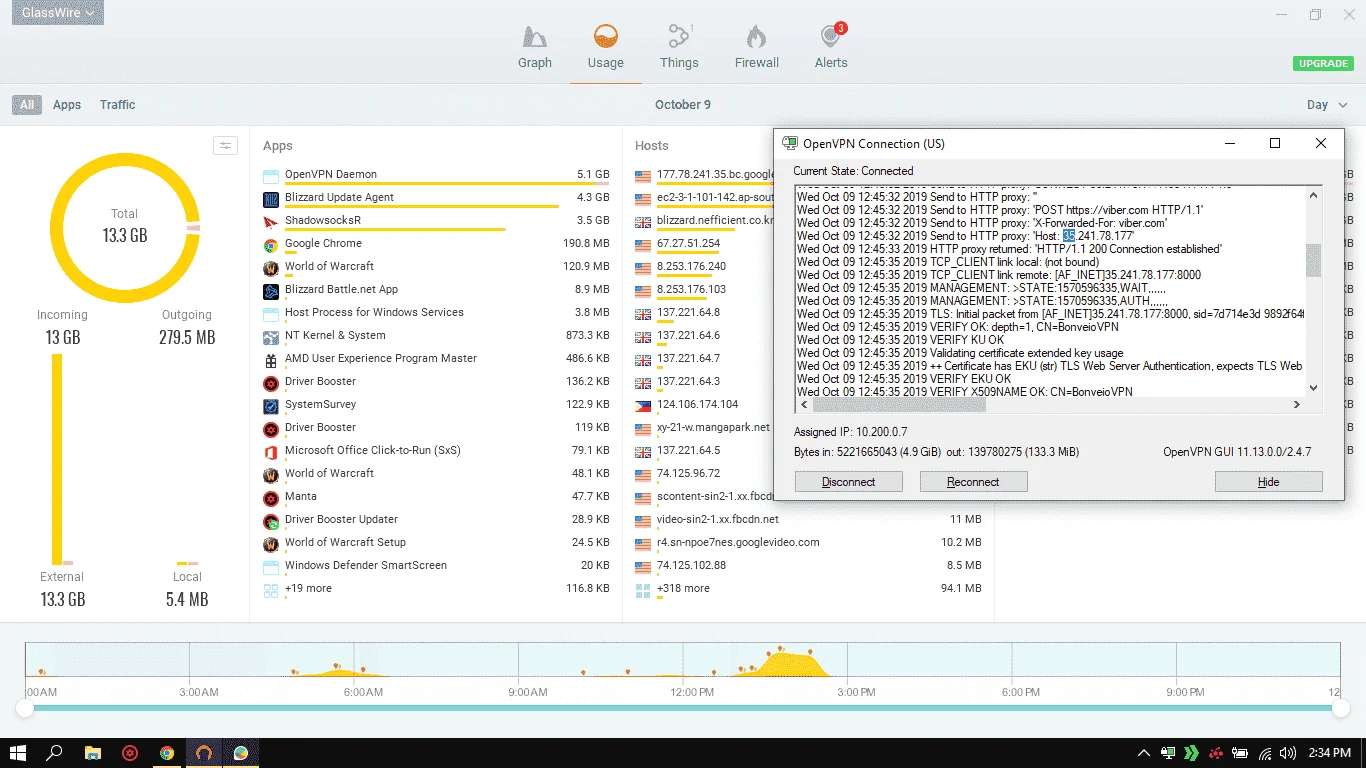Screen dimensions: 1366x768
Task: Click the green UPGRADE button
Action: (1323, 63)
